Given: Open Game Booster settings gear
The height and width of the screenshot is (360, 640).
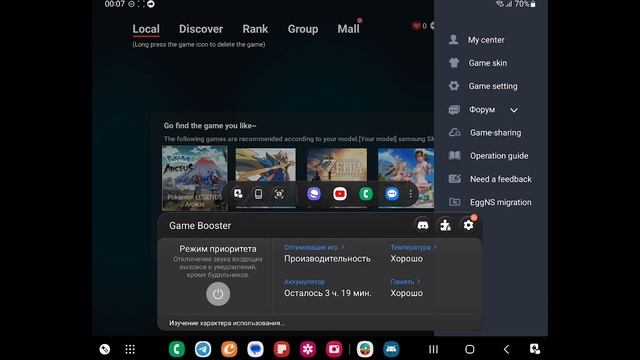Looking at the screenshot, I should click(469, 225).
